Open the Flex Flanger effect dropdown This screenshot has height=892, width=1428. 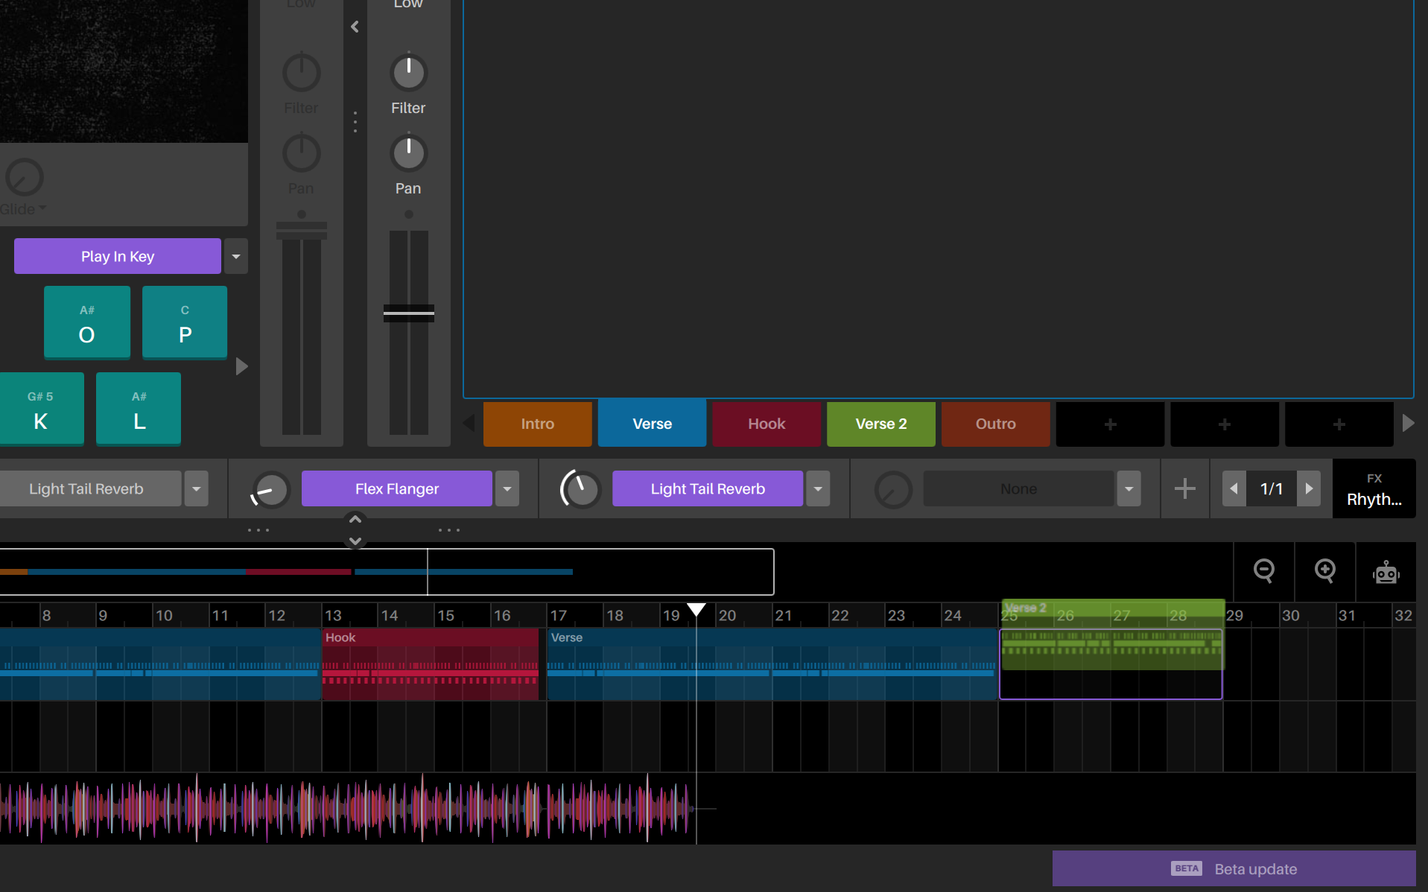tap(507, 489)
